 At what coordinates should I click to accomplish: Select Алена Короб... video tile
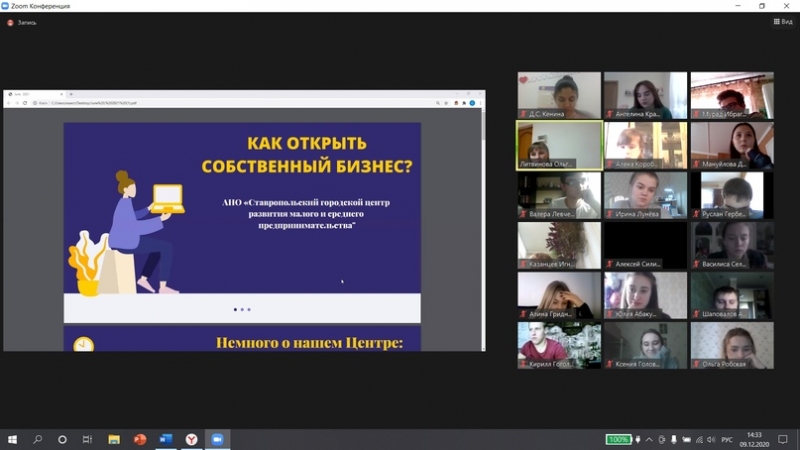coord(645,145)
